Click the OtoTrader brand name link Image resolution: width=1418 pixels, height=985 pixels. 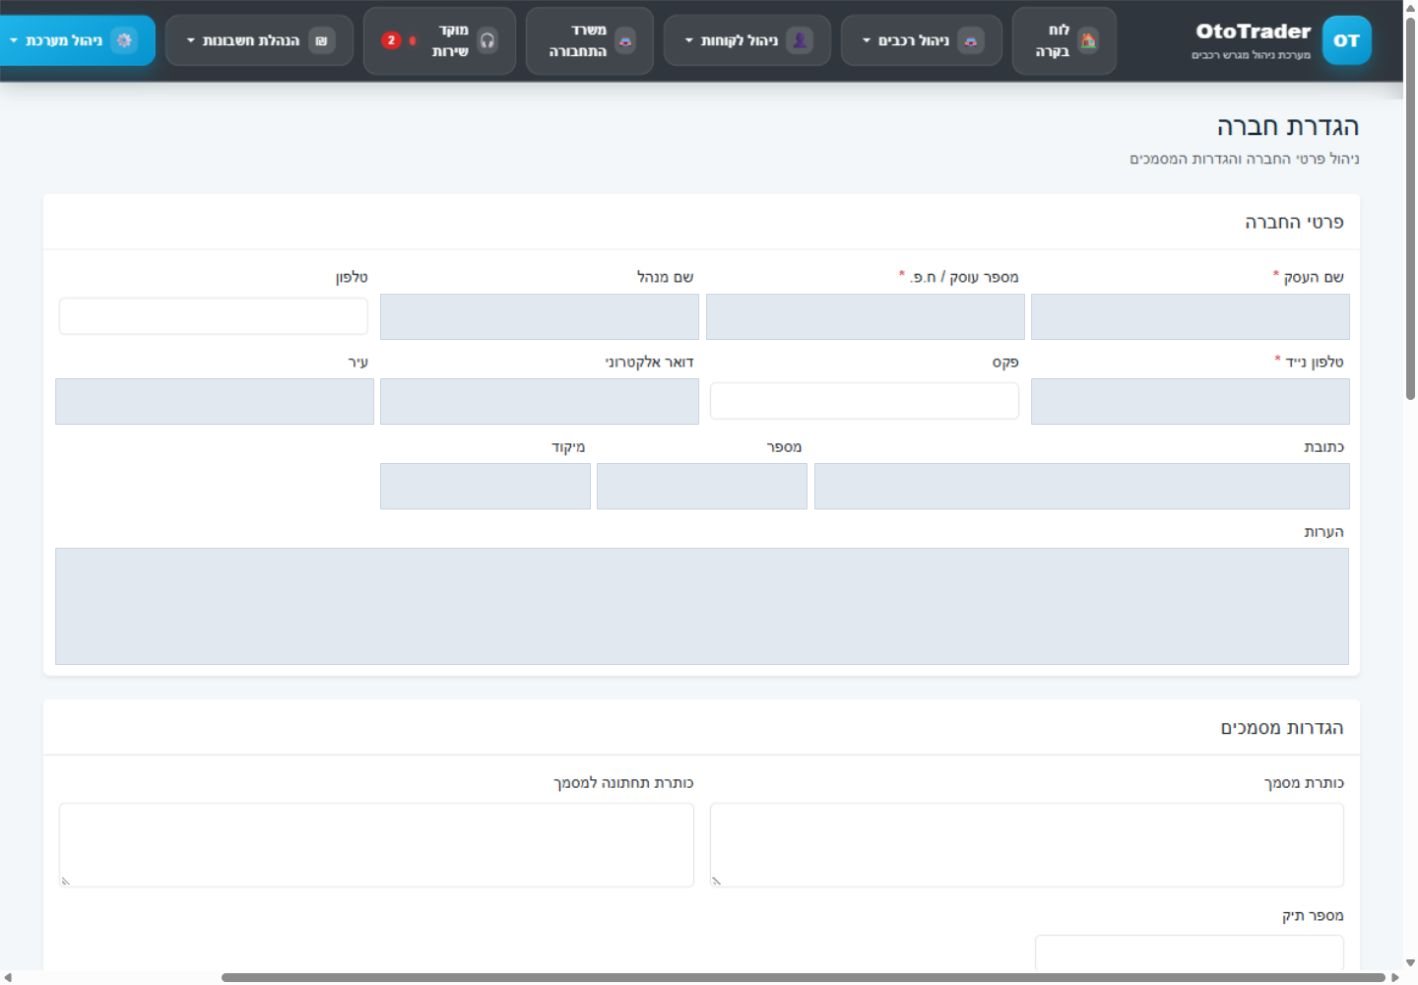(1253, 31)
